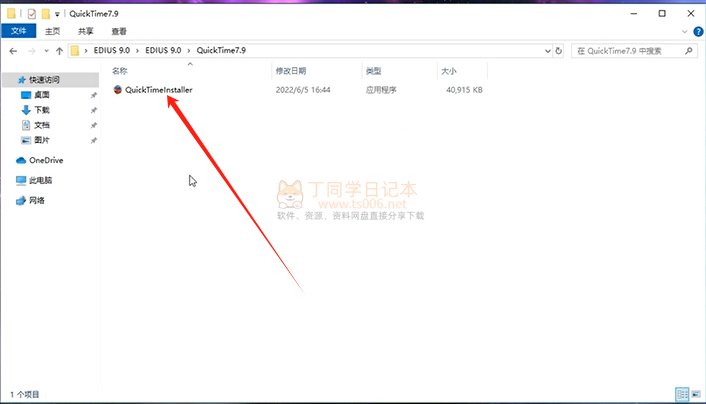Expand address bar history dropdown

pyautogui.click(x=548, y=51)
